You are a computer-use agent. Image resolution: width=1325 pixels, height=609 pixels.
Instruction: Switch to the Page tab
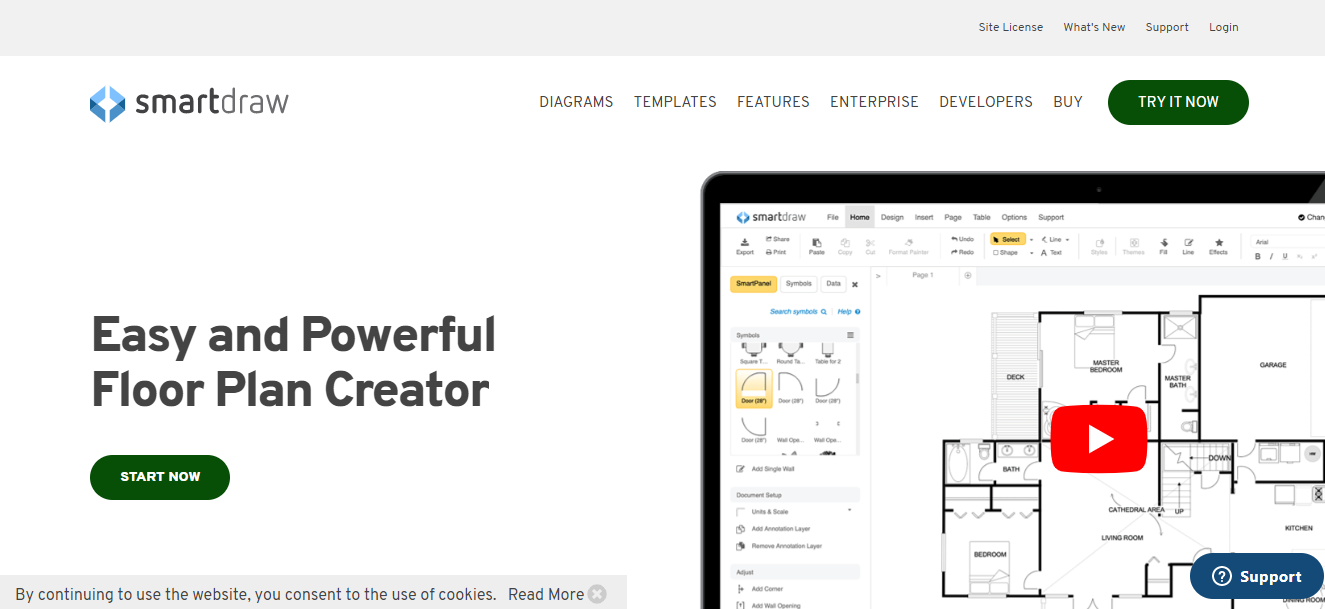953,217
